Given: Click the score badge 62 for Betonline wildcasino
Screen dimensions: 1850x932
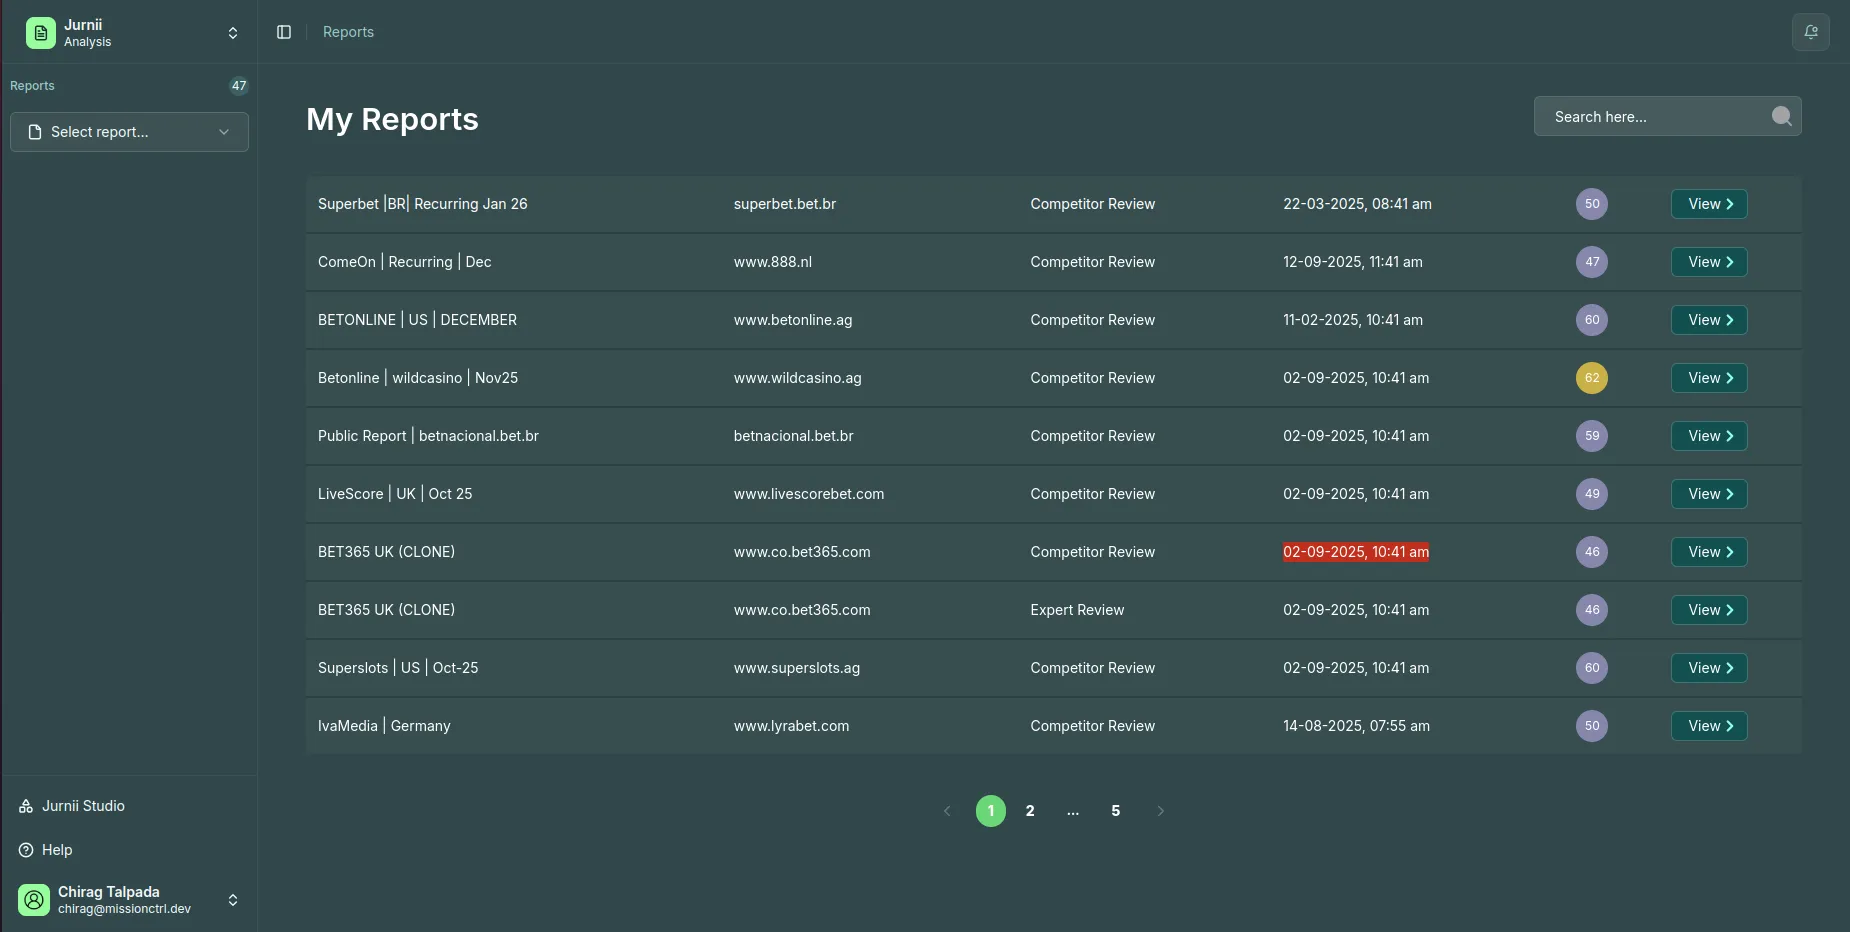Looking at the screenshot, I should (1590, 378).
